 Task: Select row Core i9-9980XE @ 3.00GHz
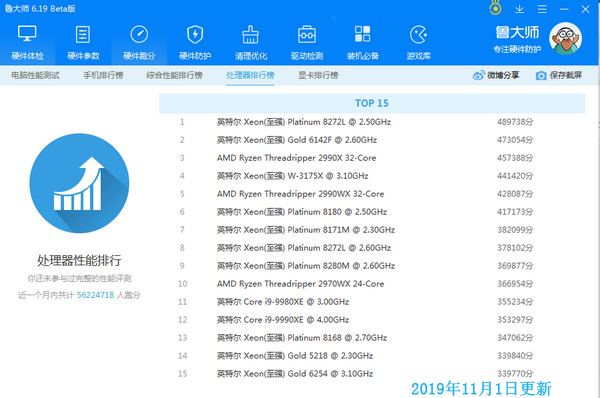point(372,302)
